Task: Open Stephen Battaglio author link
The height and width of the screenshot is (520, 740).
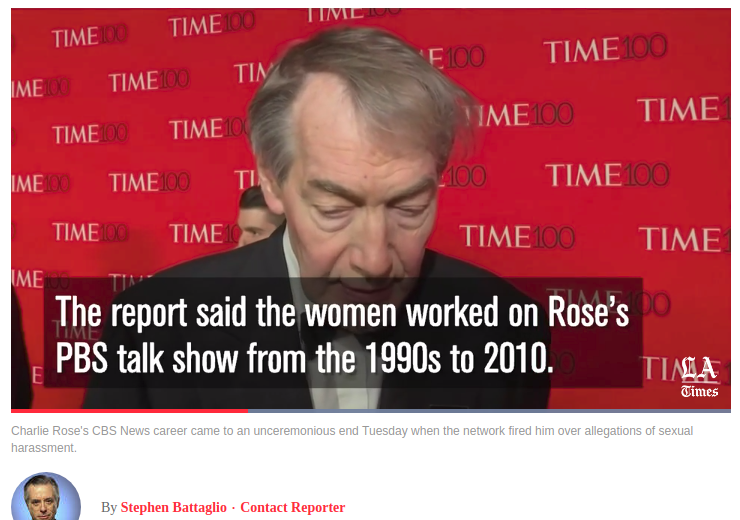Action: click(173, 507)
